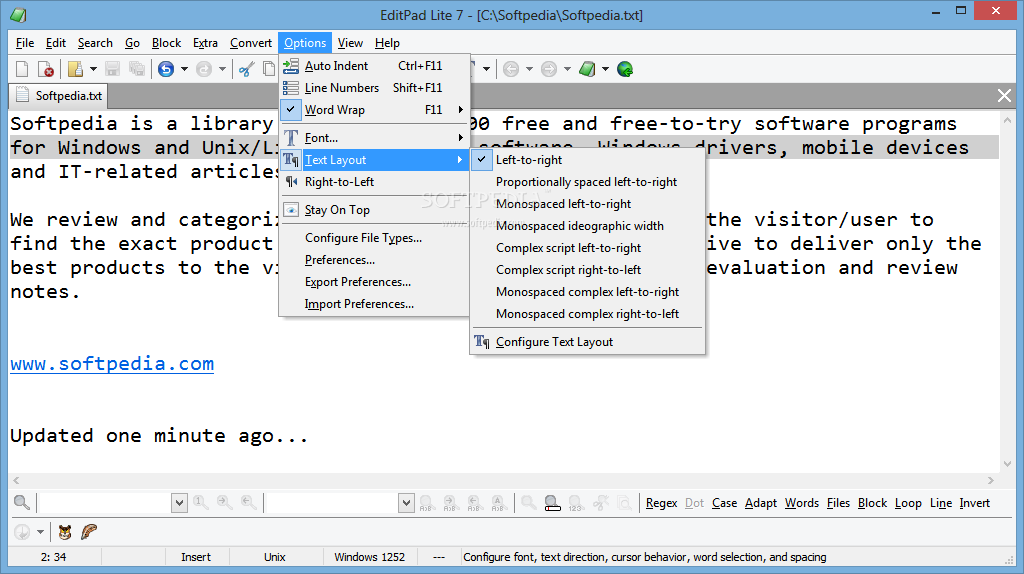This screenshot has width=1024, height=574.
Task: Click the Copy icon beside the scissors
Action: click(268, 69)
